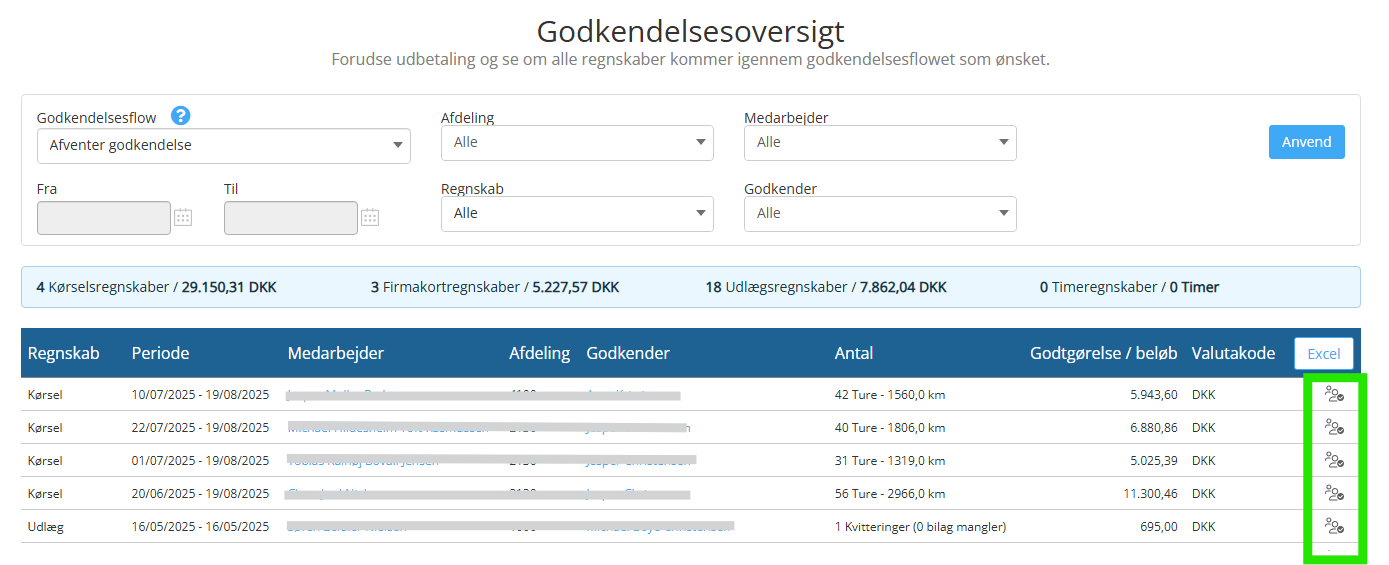Screen dimensions: 1389x565
Task: Open the Fra date calendar icon
Action: pyautogui.click(x=183, y=217)
